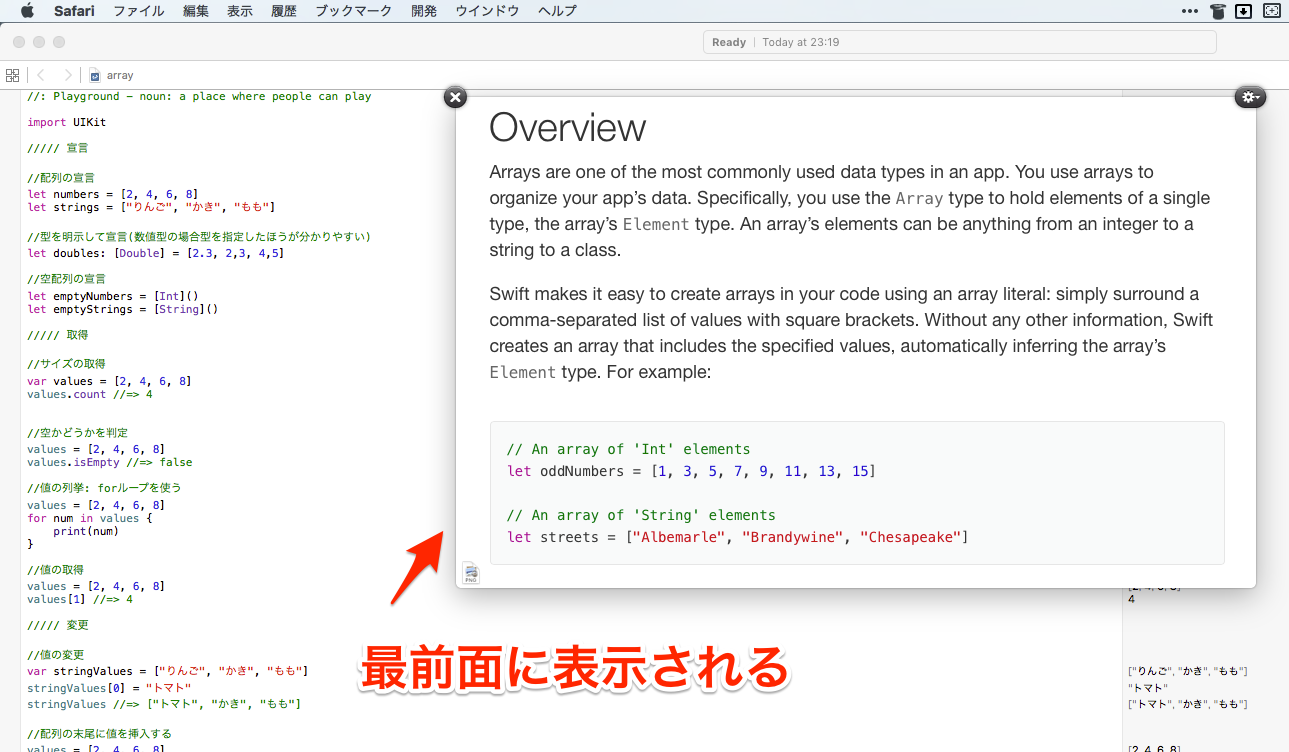Click the yellow minimize window button
Viewport: 1289px width, 752px height.
39,42
